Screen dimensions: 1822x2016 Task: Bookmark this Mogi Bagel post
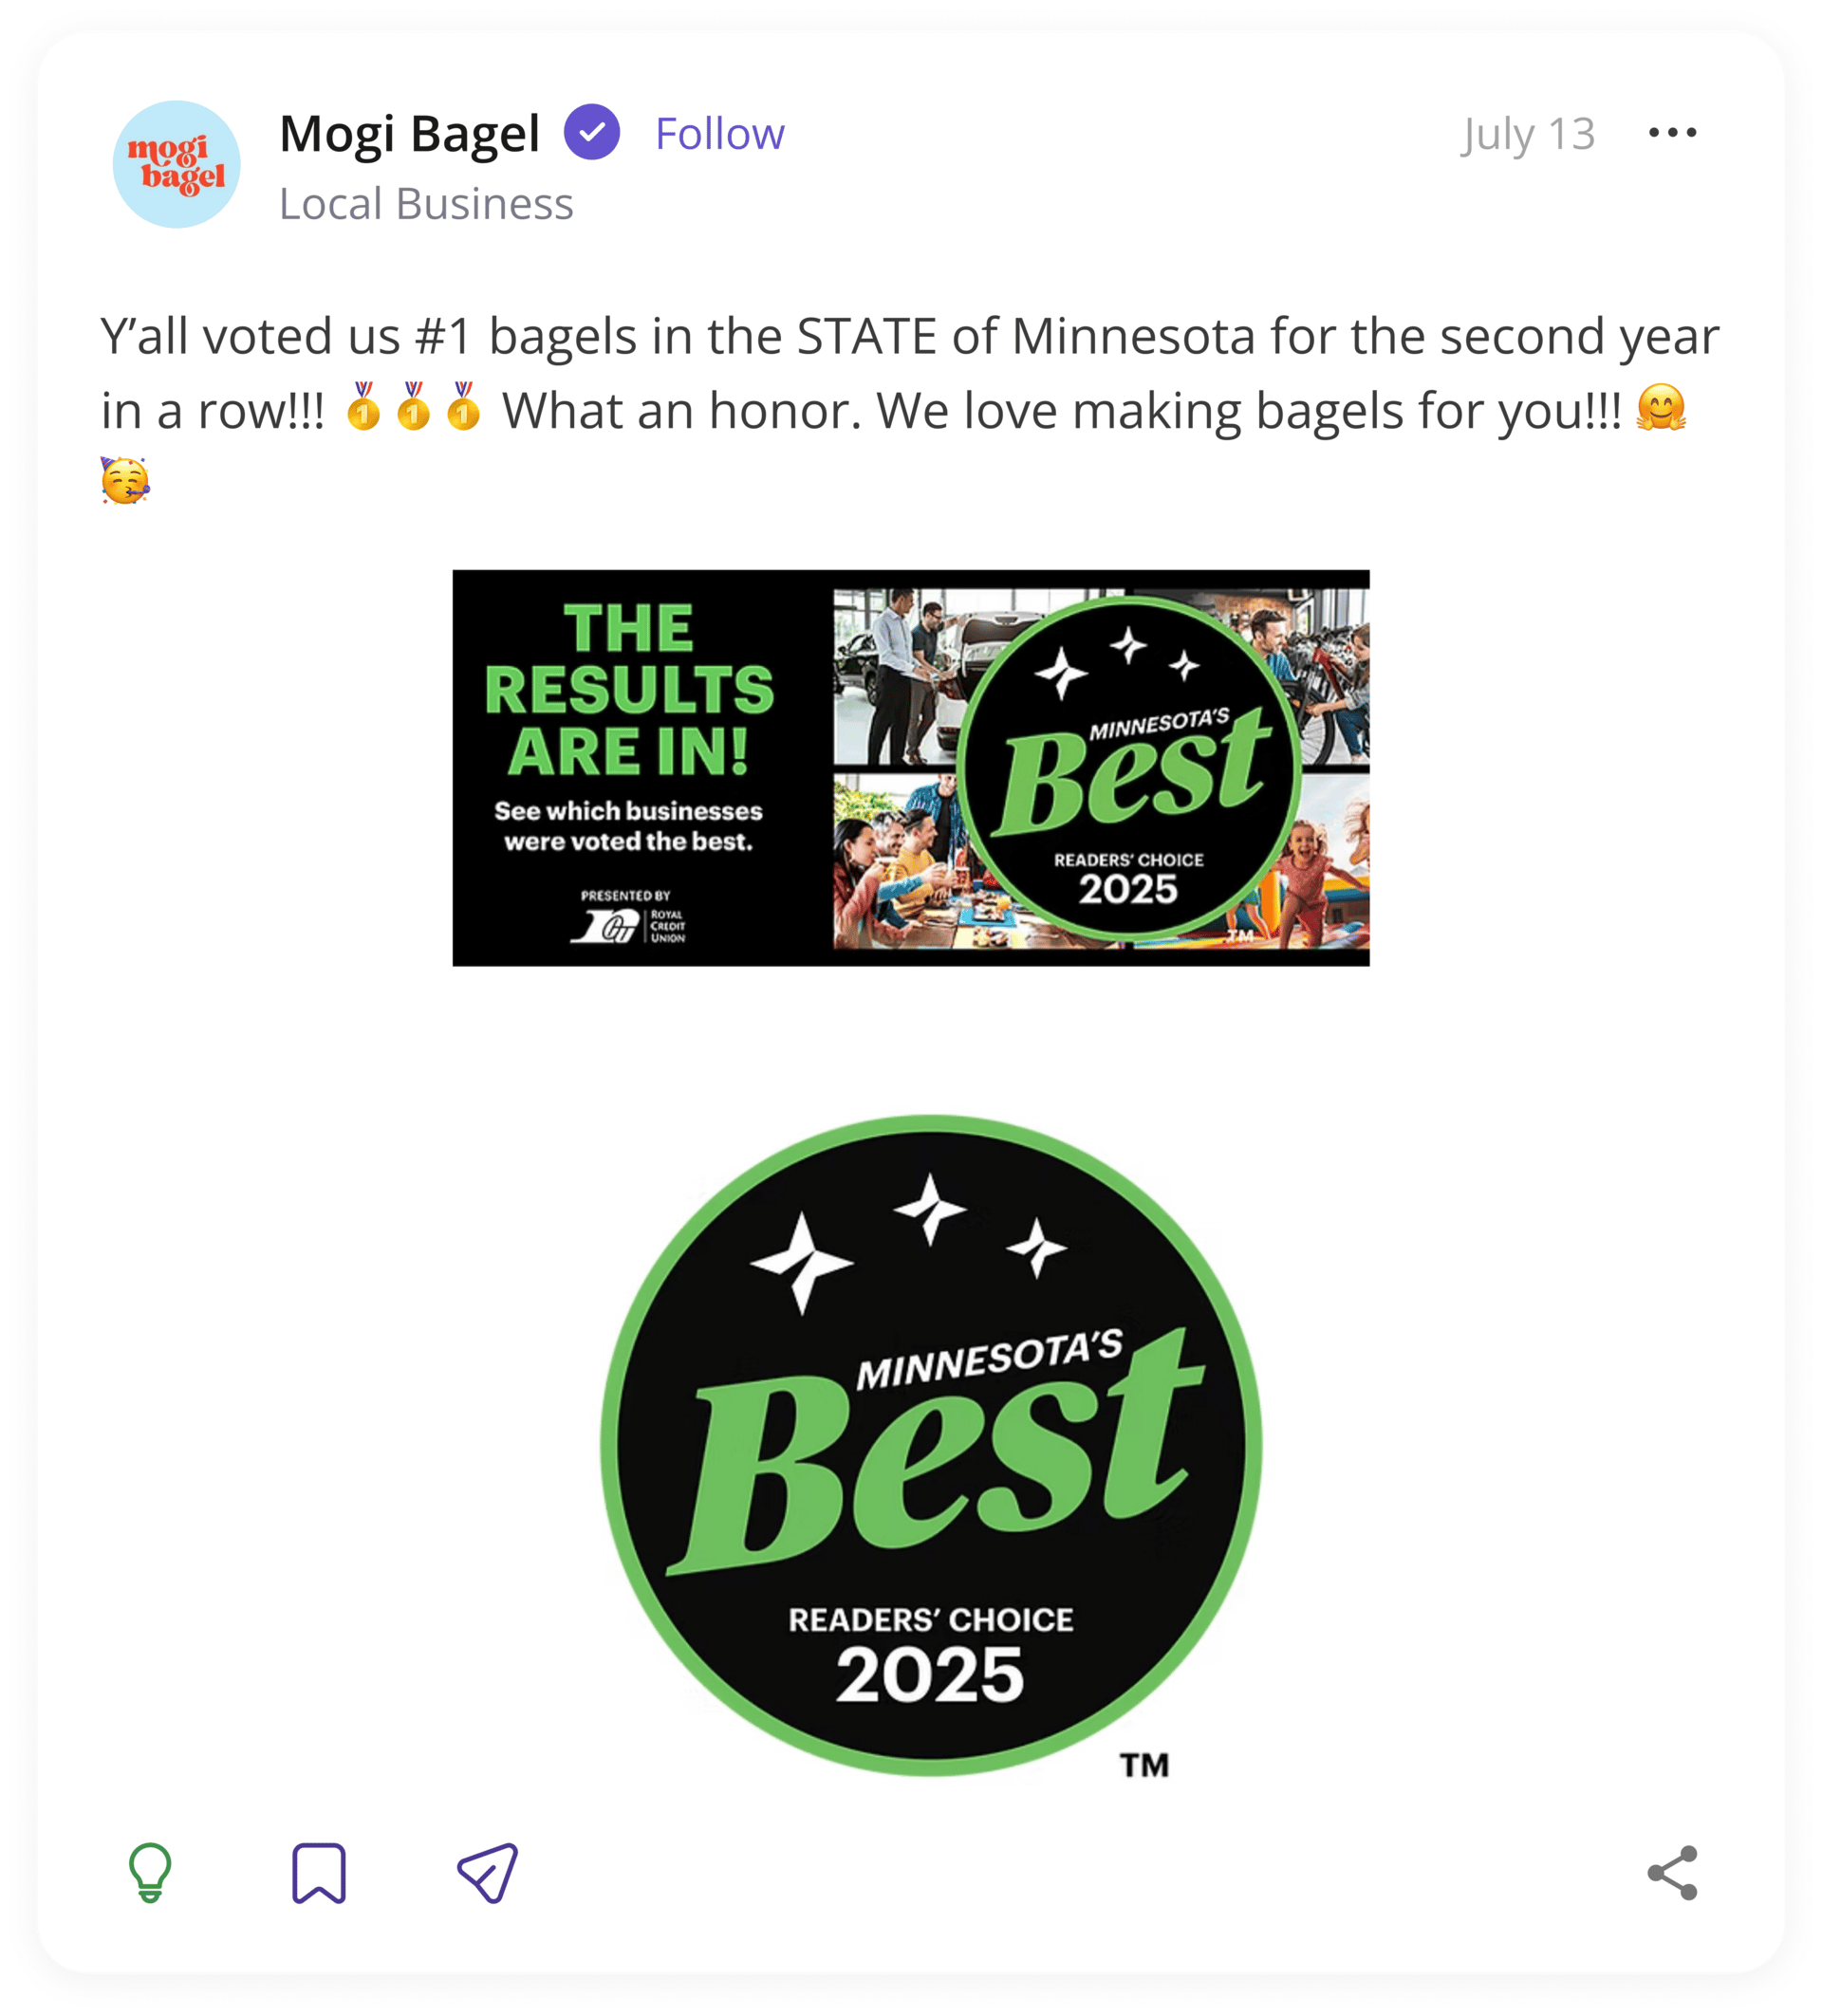[x=319, y=1872]
